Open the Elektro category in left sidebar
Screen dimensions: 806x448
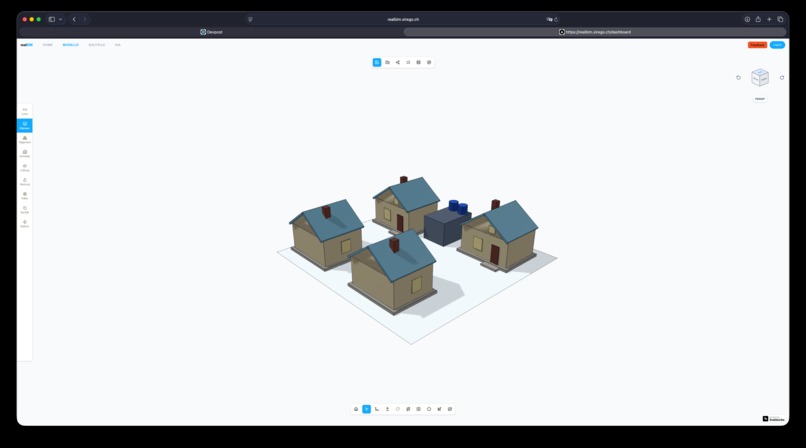25,223
